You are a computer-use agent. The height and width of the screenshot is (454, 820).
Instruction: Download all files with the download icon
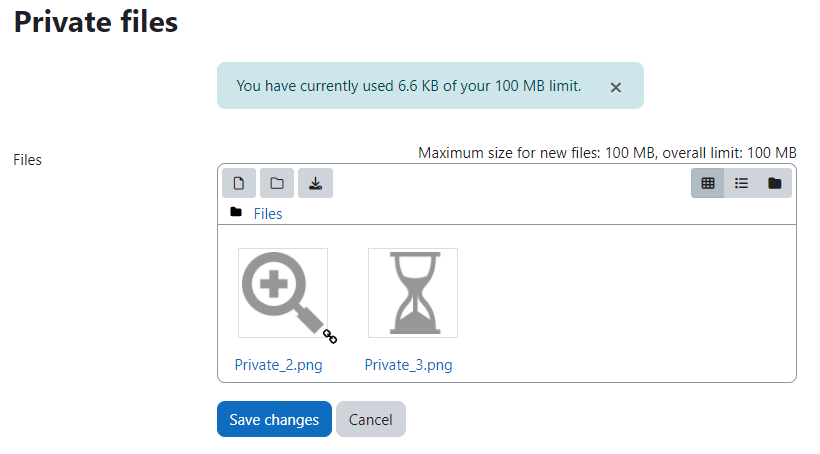[315, 183]
